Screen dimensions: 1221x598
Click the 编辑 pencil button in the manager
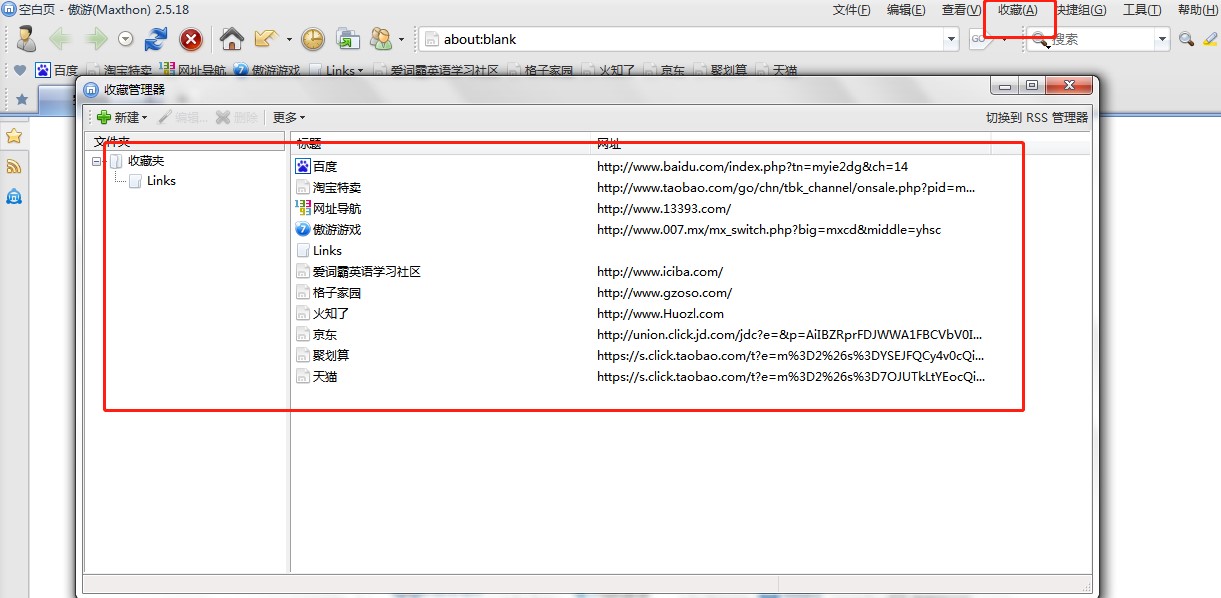183,117
